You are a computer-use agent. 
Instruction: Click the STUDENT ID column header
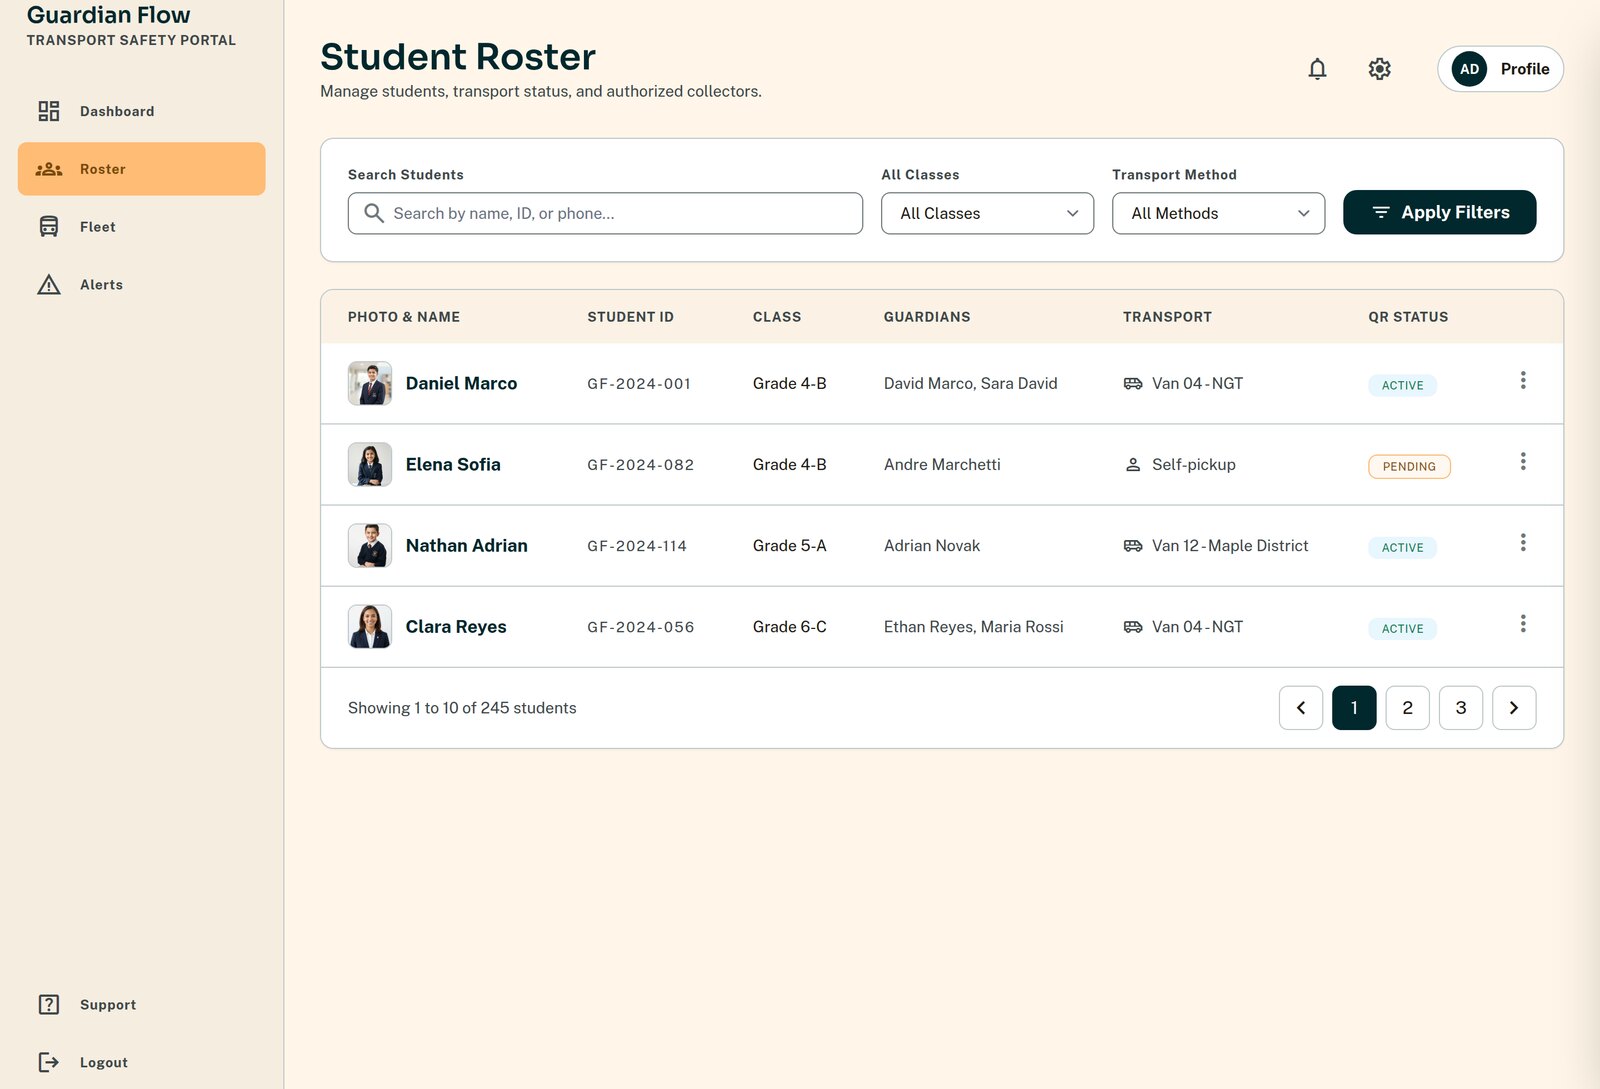(630, 317)
